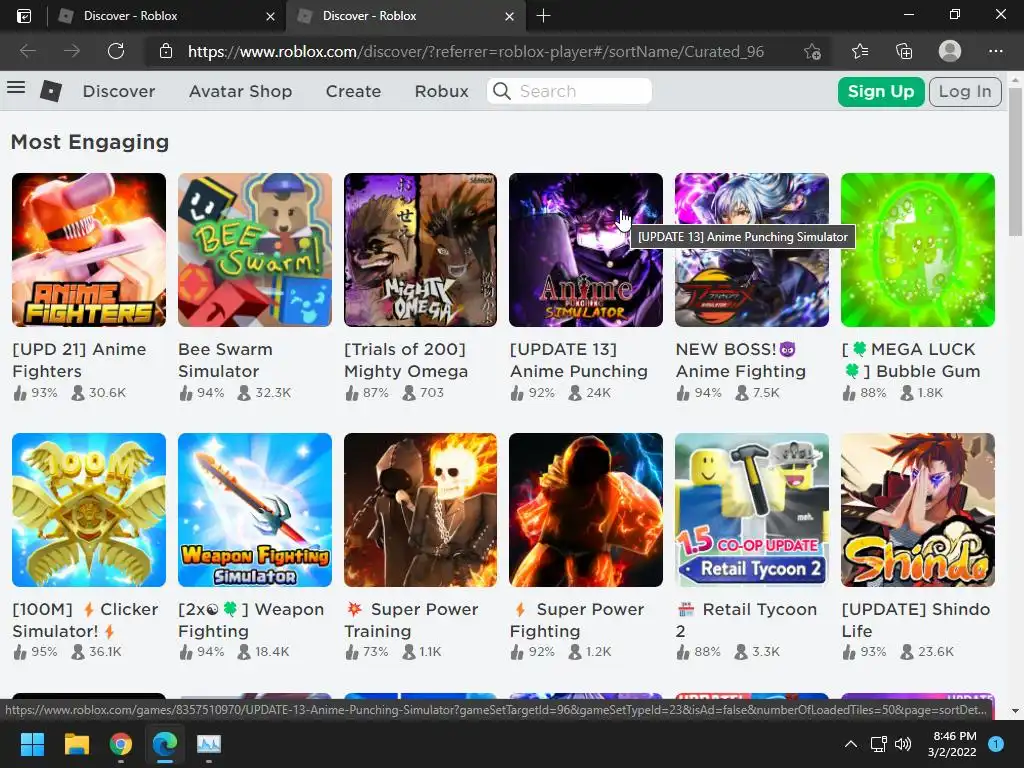This screenshot has width=1024, height=768.
Task: Open the Mighty Omega game thumbnail
Action: point(420,249)
